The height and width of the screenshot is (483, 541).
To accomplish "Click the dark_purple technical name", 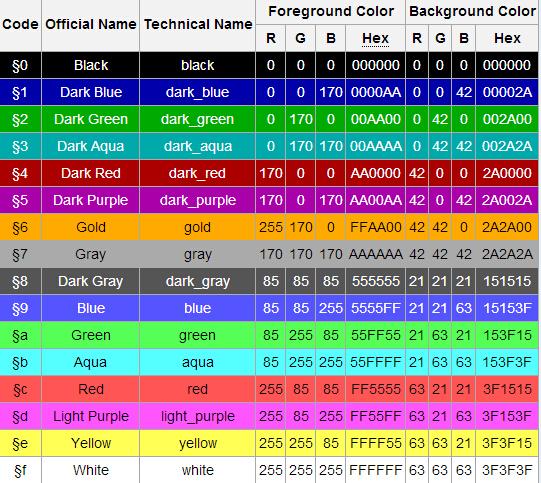I will (198, 200).
